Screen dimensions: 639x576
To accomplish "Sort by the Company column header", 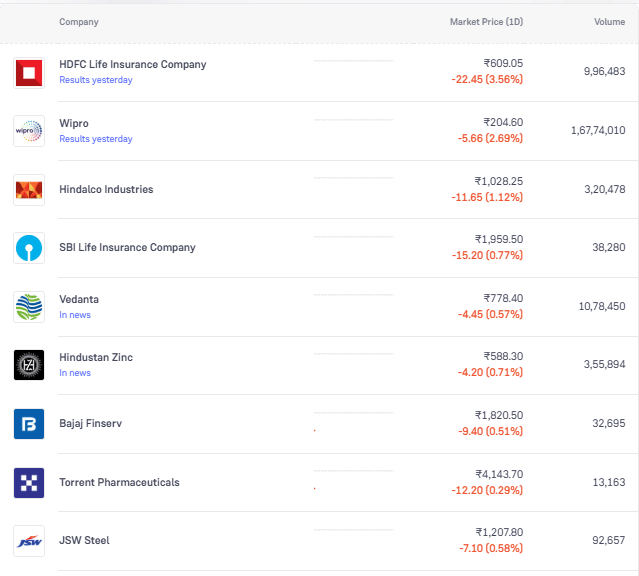I will point(79,22).
